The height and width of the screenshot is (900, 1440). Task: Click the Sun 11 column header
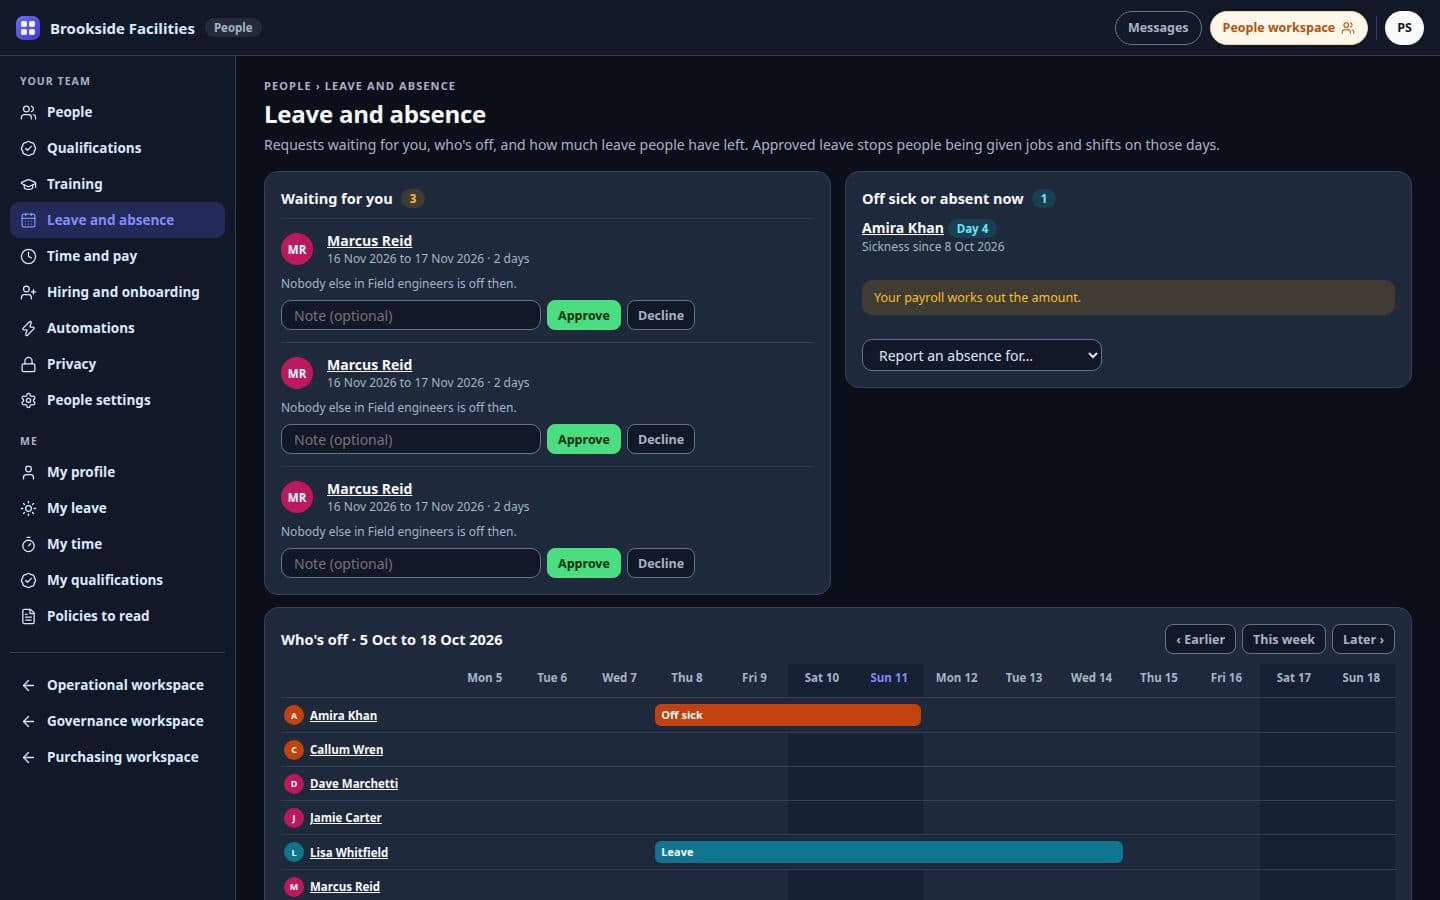point(889,677)
